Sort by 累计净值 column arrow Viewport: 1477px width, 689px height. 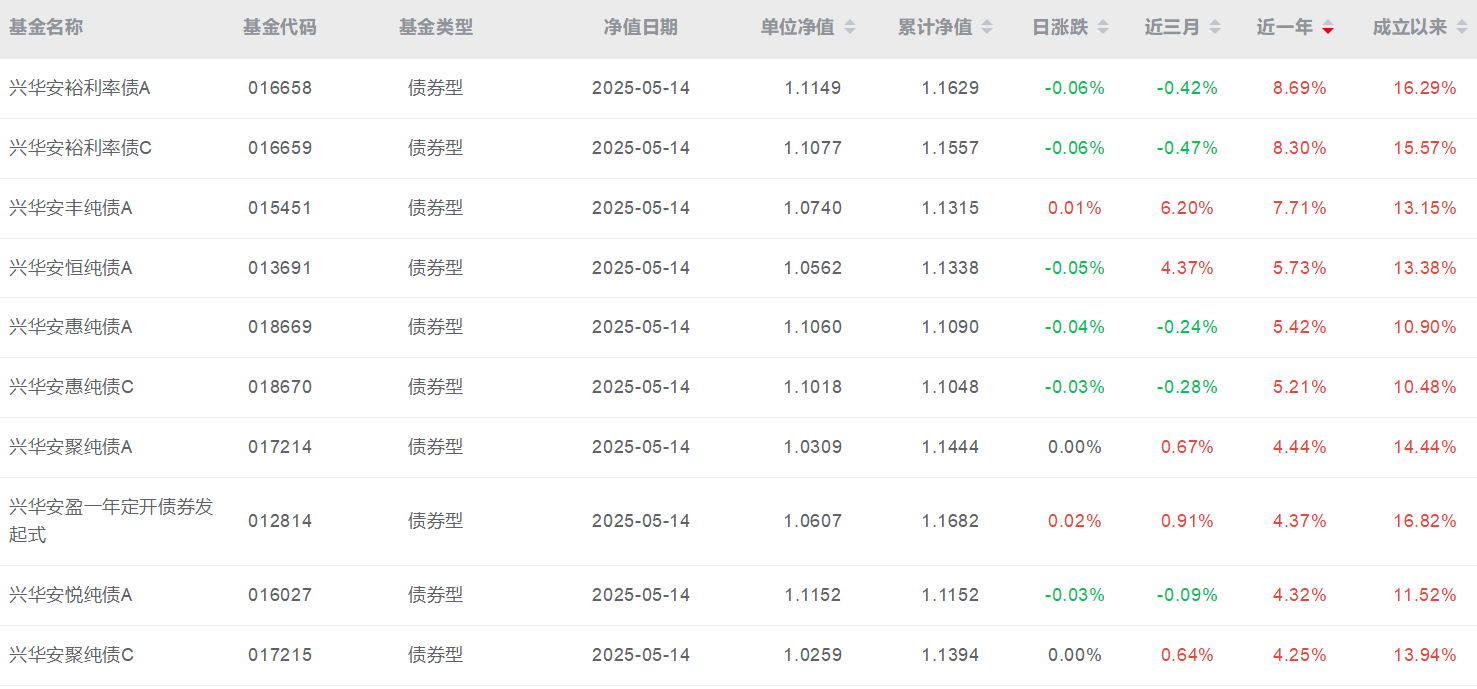[x=987, y=28]
